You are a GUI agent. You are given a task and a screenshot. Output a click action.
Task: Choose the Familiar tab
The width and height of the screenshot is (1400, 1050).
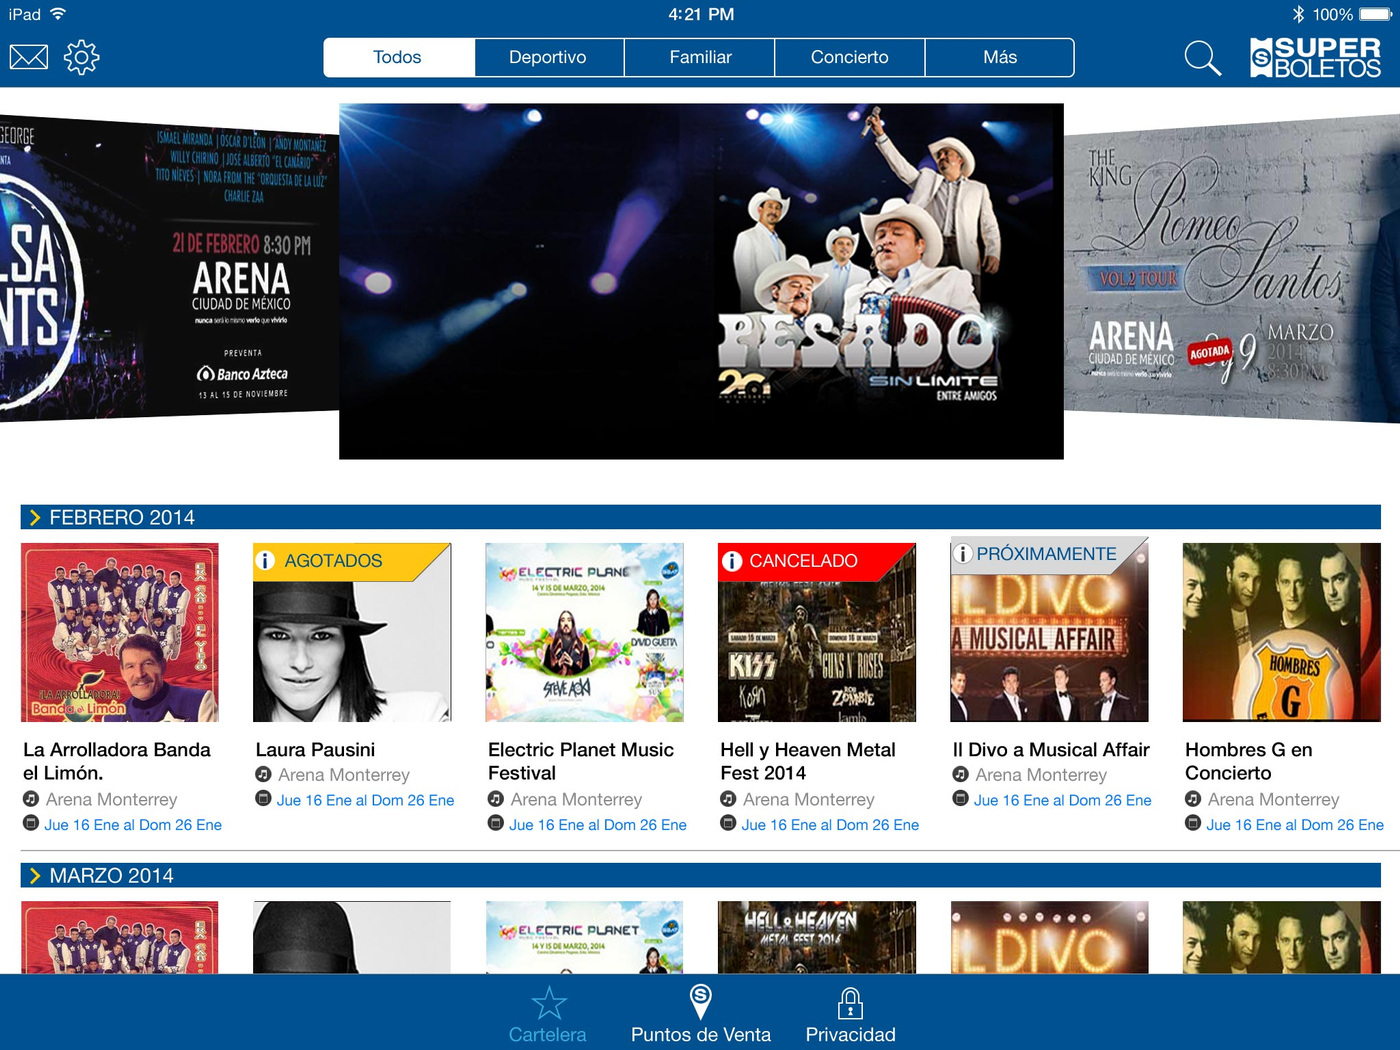700,58
